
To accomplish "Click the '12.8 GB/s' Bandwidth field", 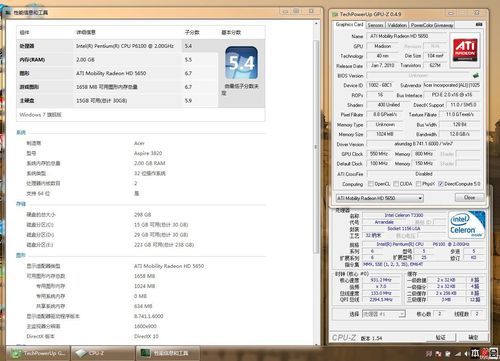I will click(460, 134).
